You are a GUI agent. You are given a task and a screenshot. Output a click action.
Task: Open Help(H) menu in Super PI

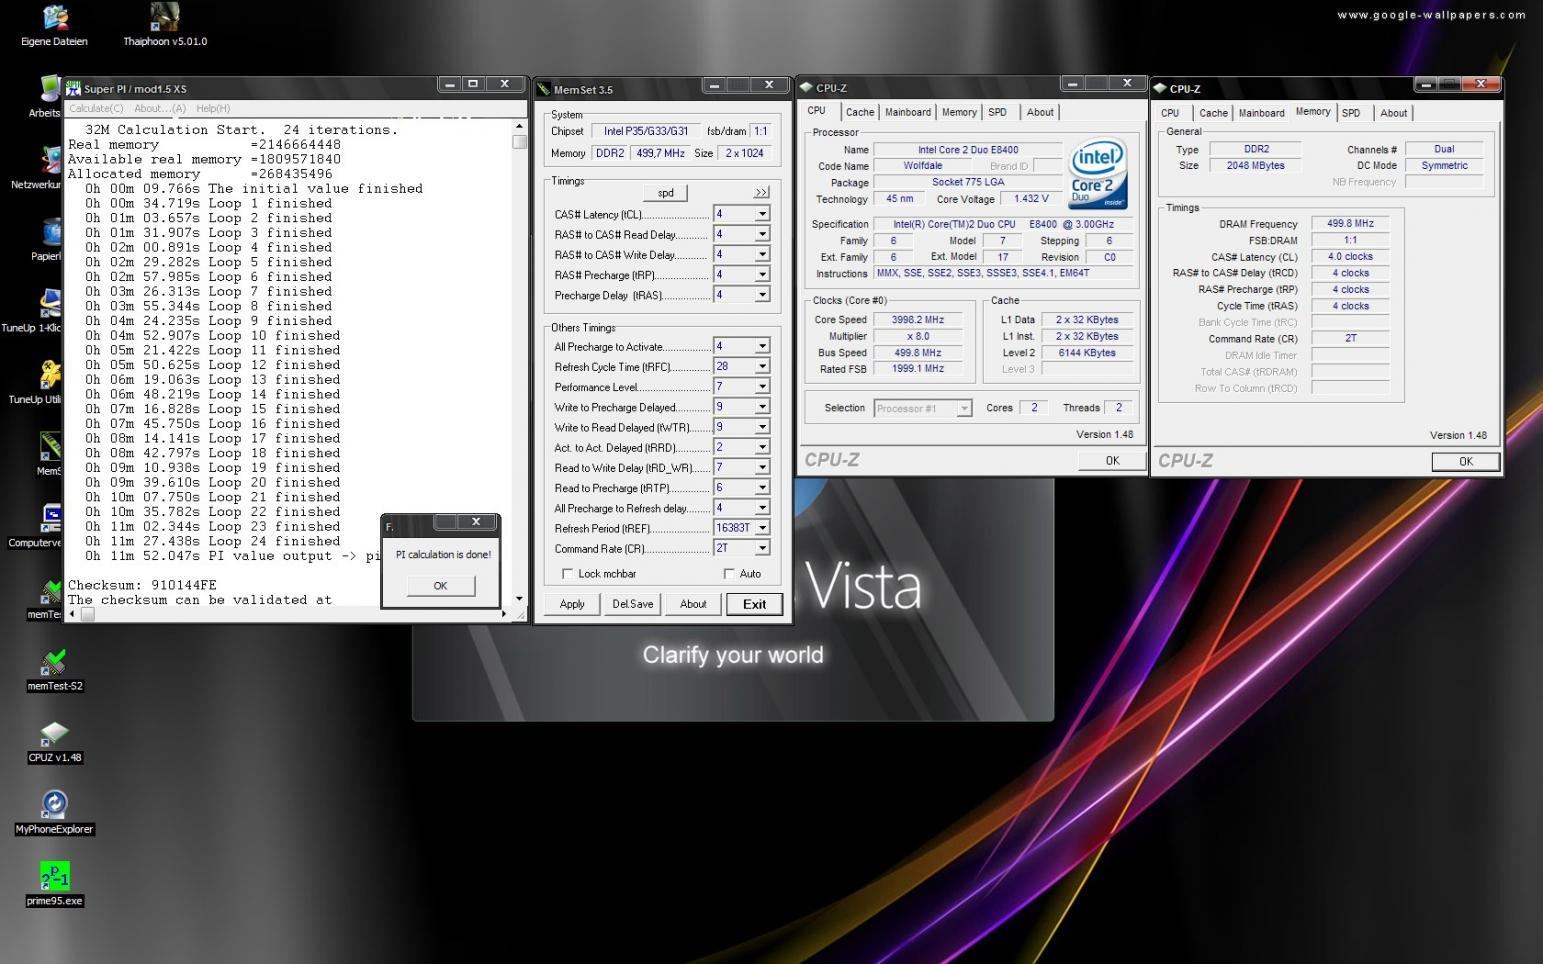click(213, 108)
